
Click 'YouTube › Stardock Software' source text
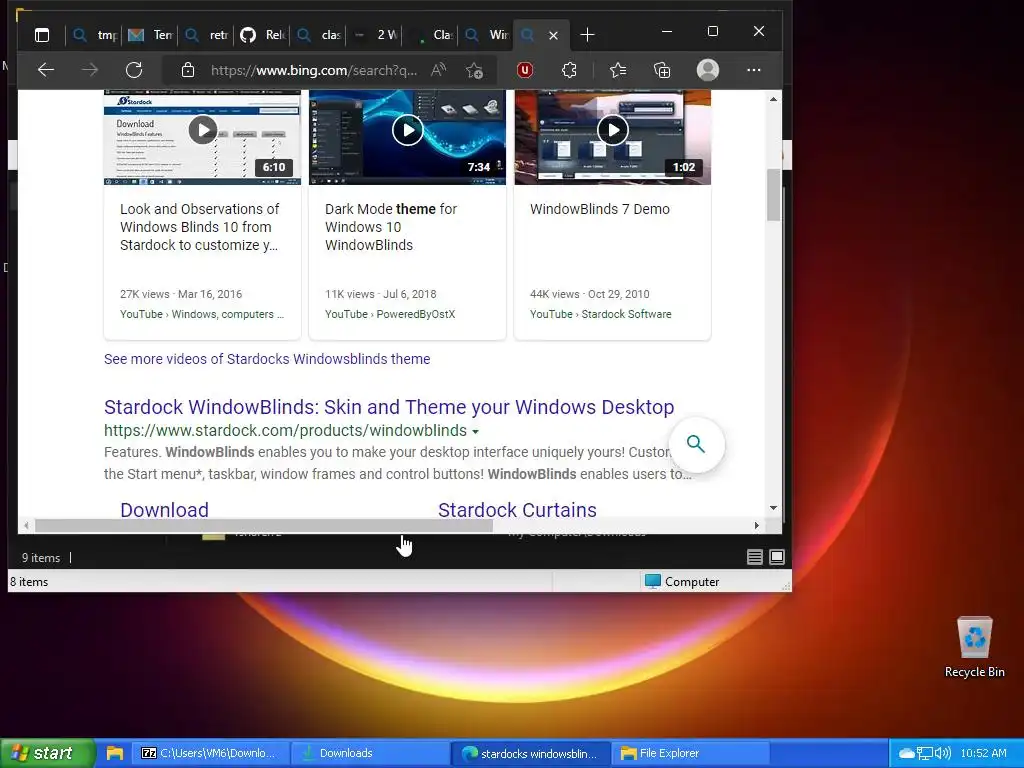pyautogui.click(x=600, y=314)
